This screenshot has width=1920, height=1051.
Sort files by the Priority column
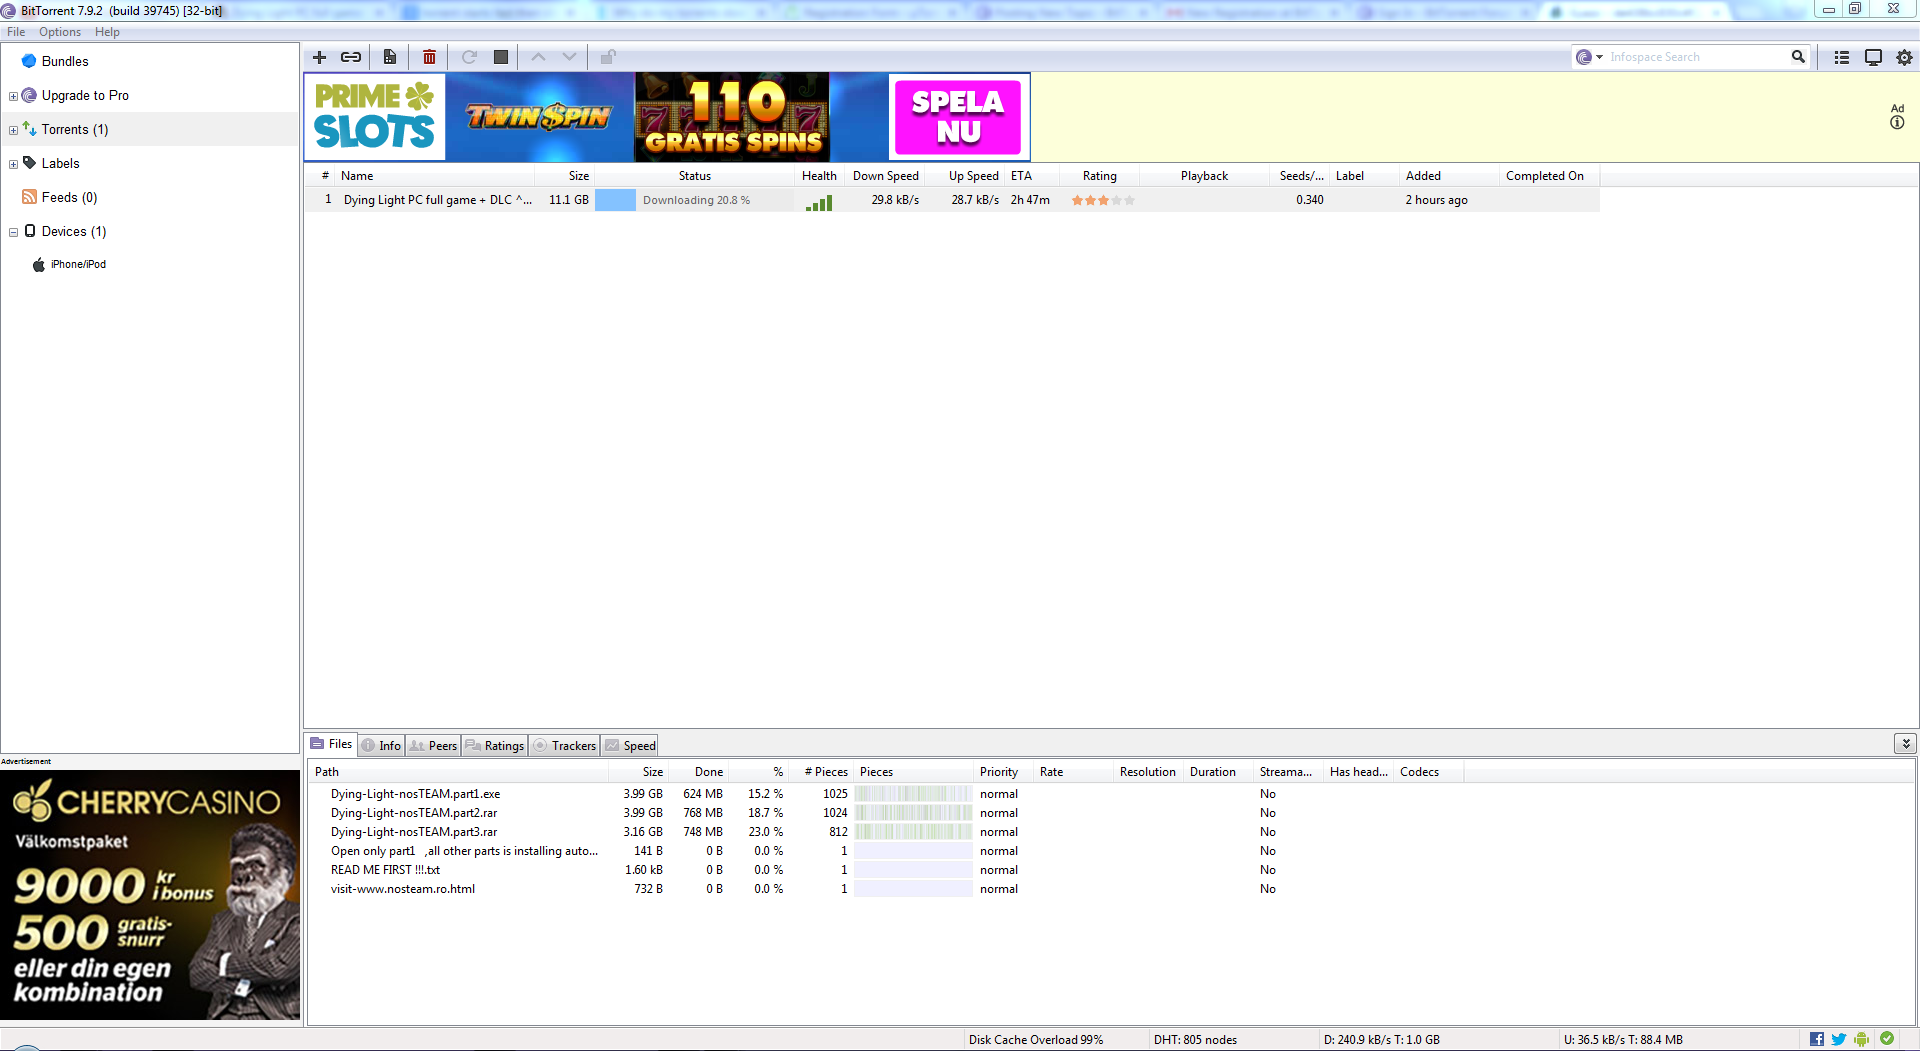click(x=1004, y=772)
